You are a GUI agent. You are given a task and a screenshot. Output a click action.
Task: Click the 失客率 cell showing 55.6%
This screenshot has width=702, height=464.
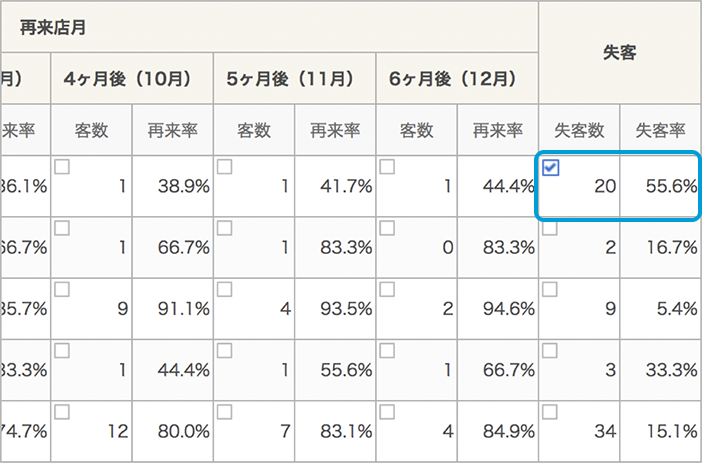point(659,186)
